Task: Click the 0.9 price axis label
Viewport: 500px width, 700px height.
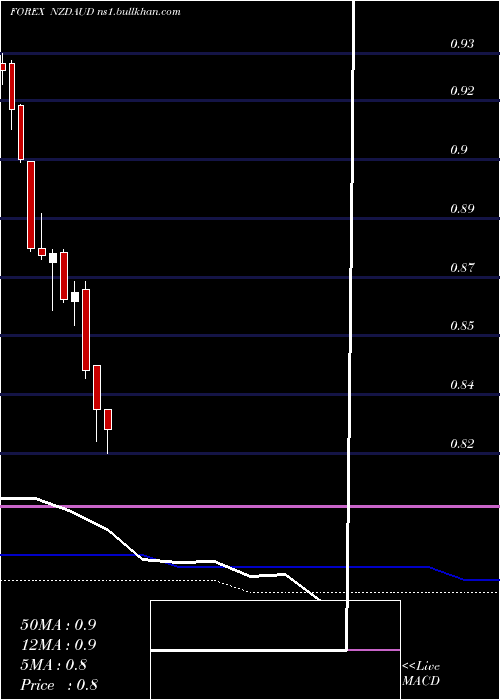Action: 458,150
